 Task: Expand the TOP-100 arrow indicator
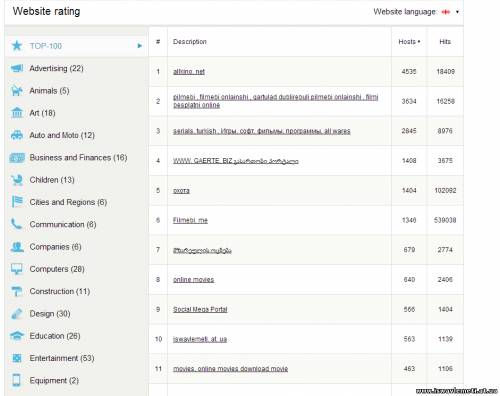pos(140,46)
